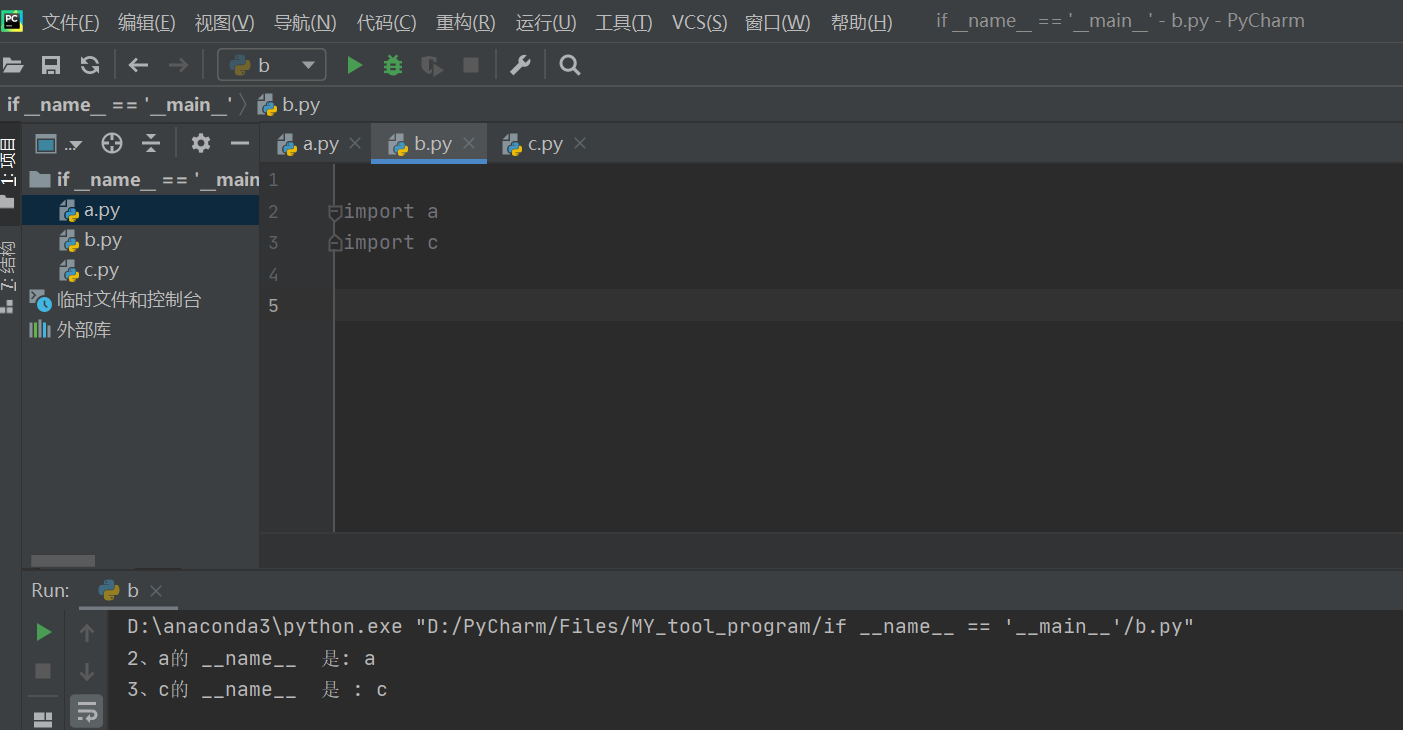Save all files with the save icon
This screenshot has height=730, width=1403.
click(x=51, y=64)
